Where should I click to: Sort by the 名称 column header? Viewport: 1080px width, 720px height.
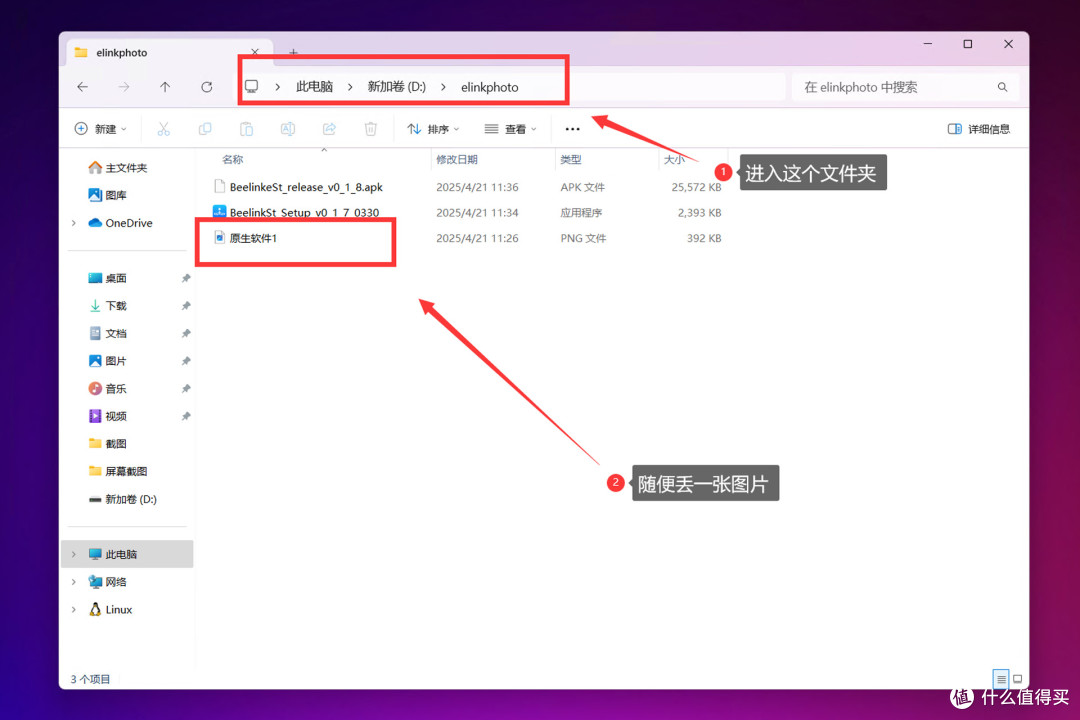click(x=233, y=159)
